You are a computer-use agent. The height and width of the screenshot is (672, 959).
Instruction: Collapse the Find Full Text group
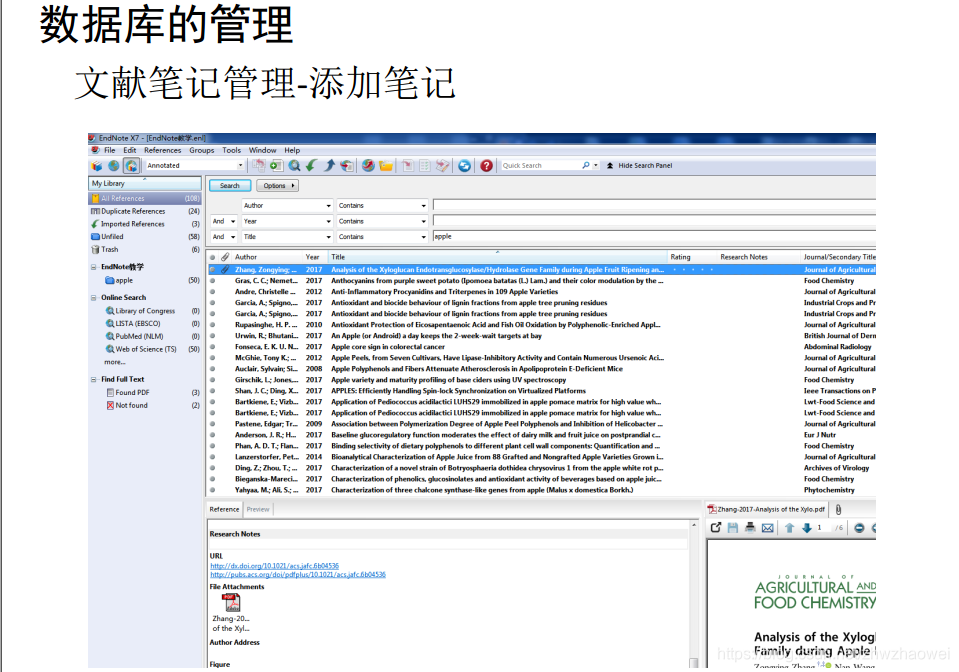tap(94, 380)
